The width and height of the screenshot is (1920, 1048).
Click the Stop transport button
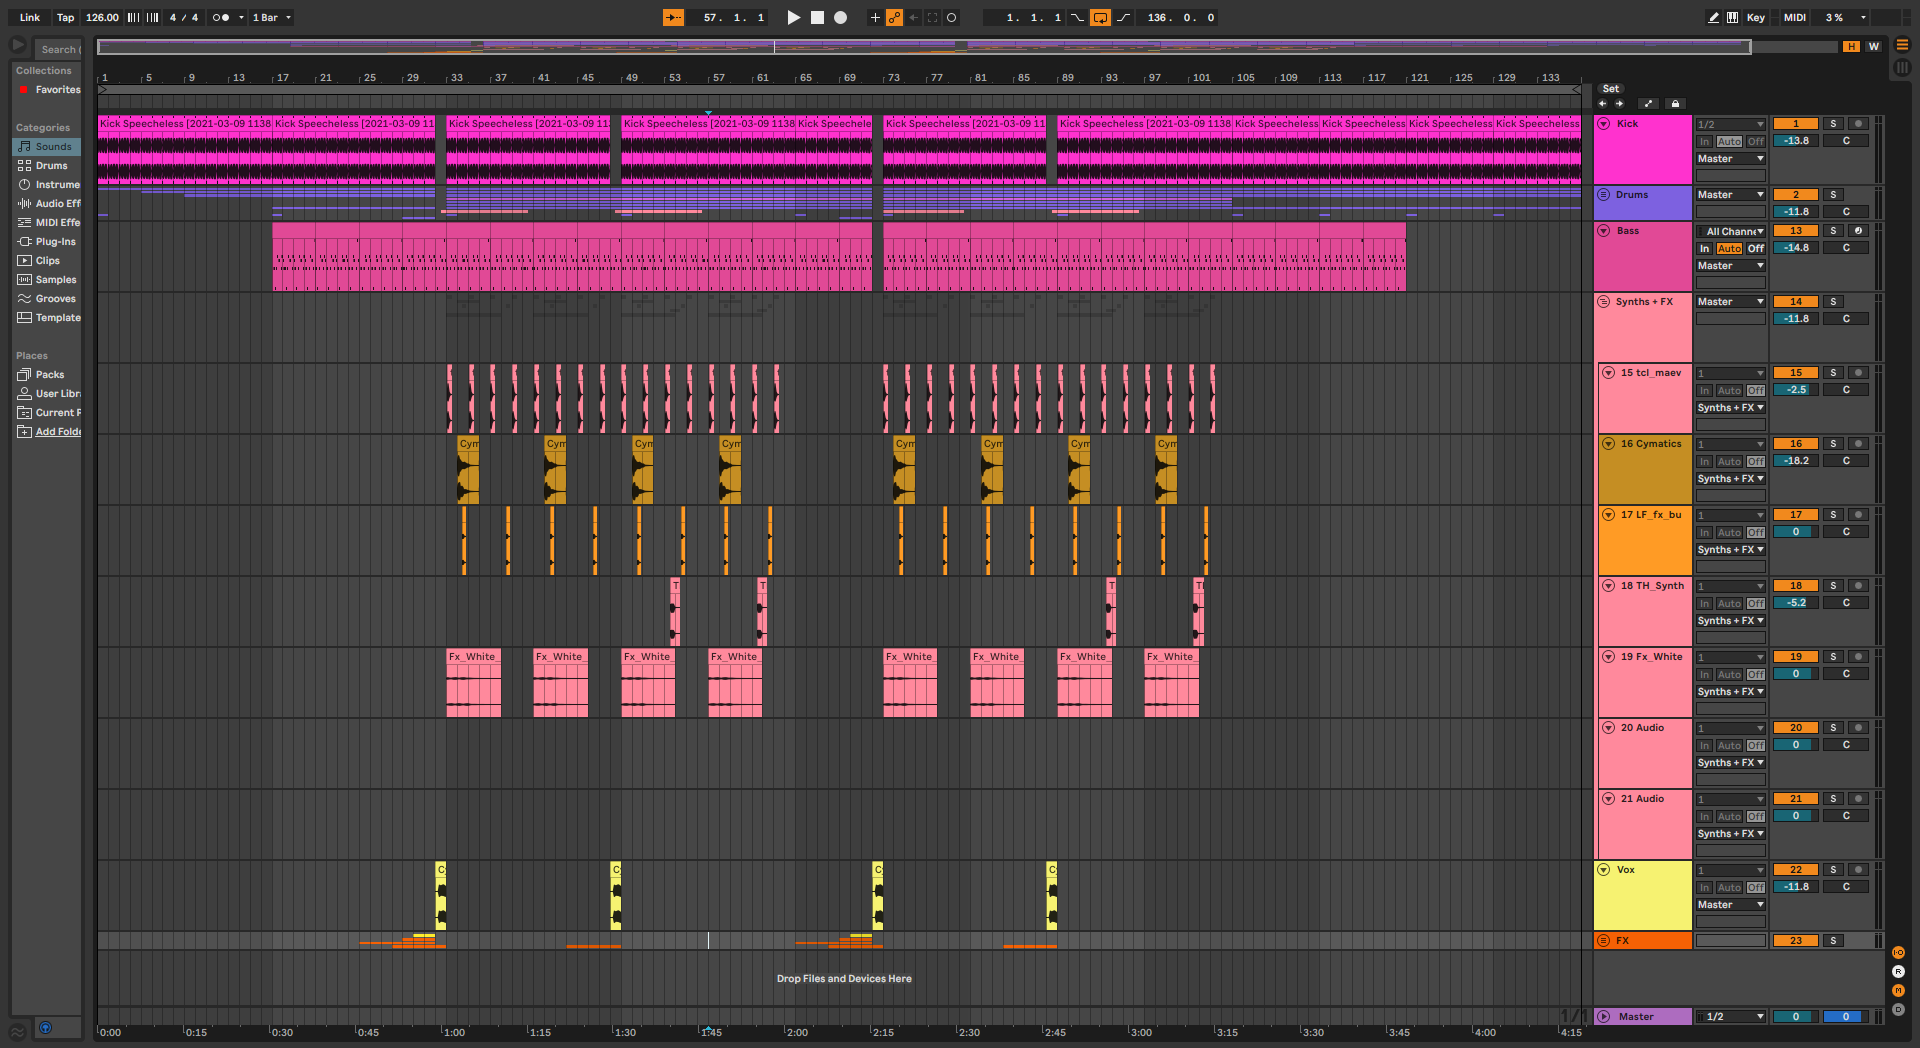pos(817,17)
